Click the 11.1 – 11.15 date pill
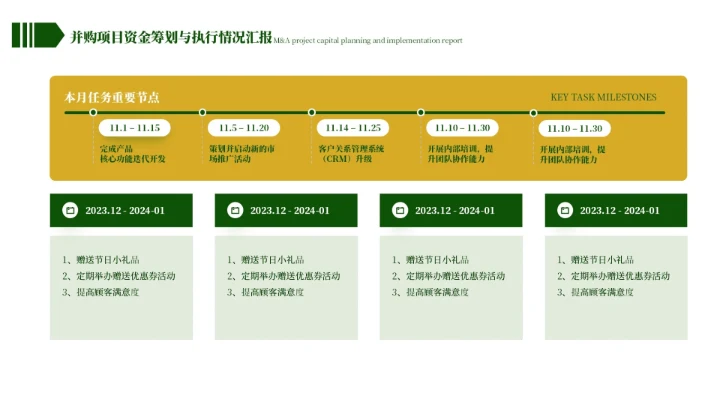 coord(135,128)
